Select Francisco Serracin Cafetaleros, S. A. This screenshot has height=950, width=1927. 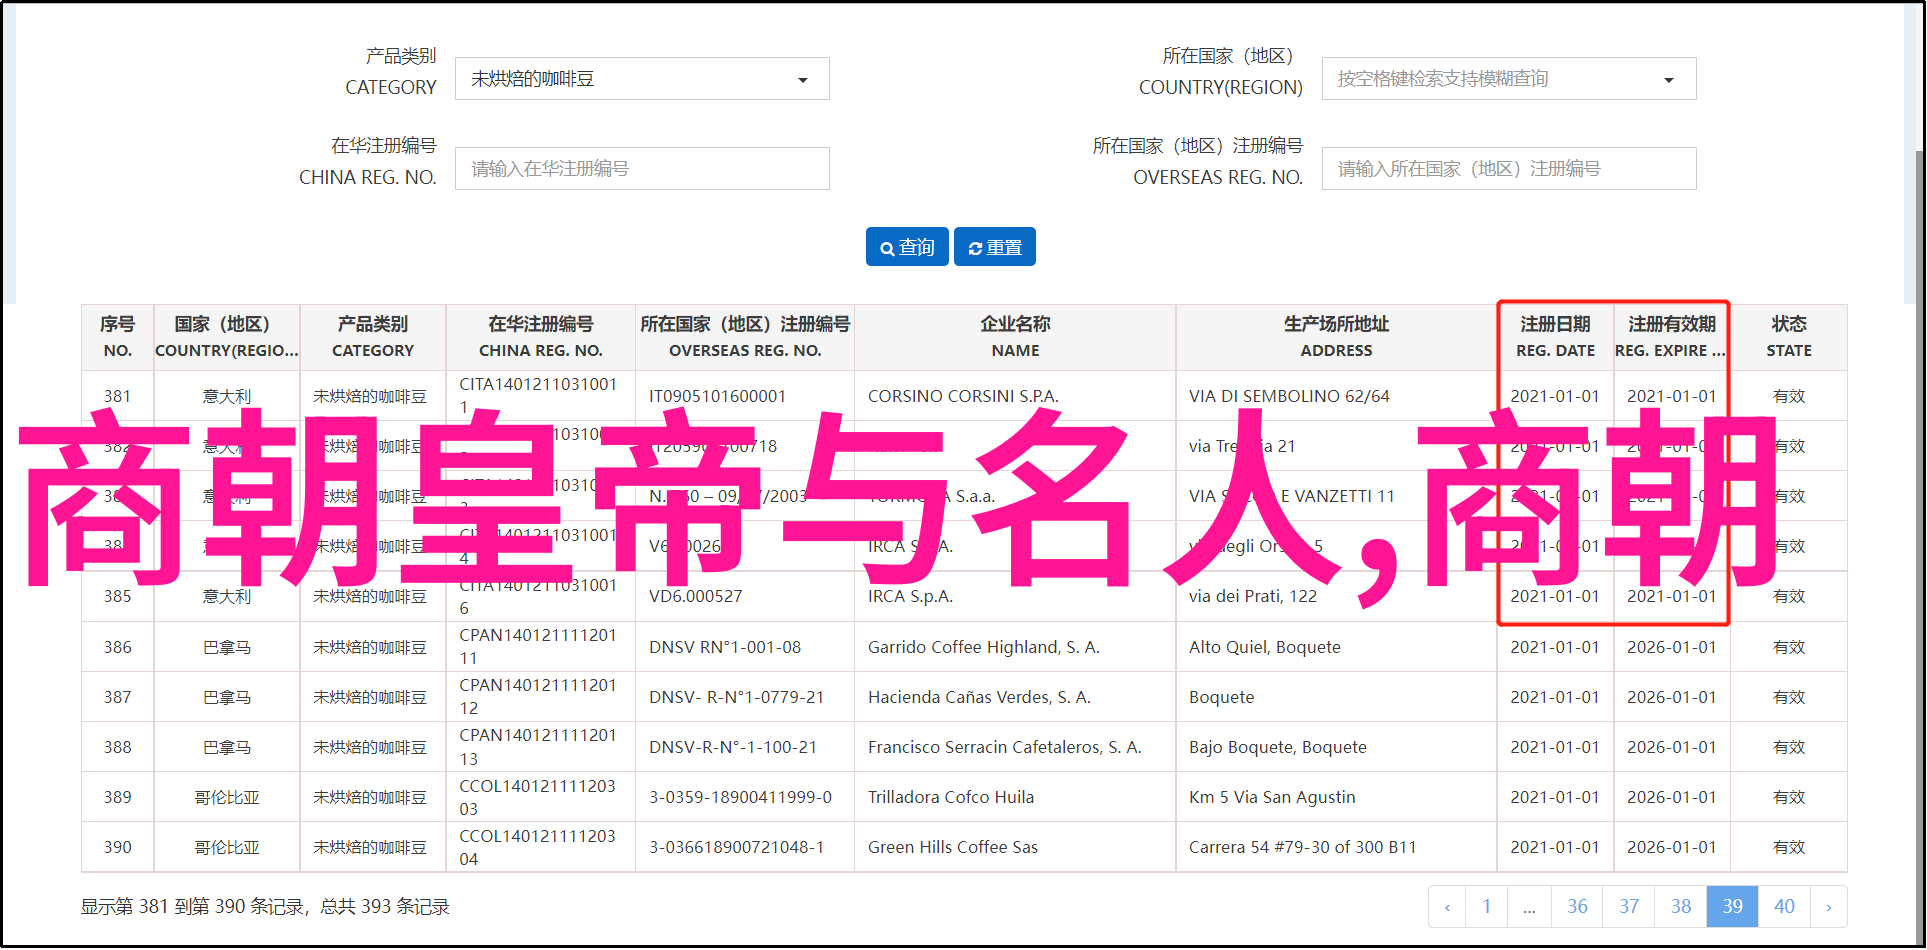[1005, 747]
